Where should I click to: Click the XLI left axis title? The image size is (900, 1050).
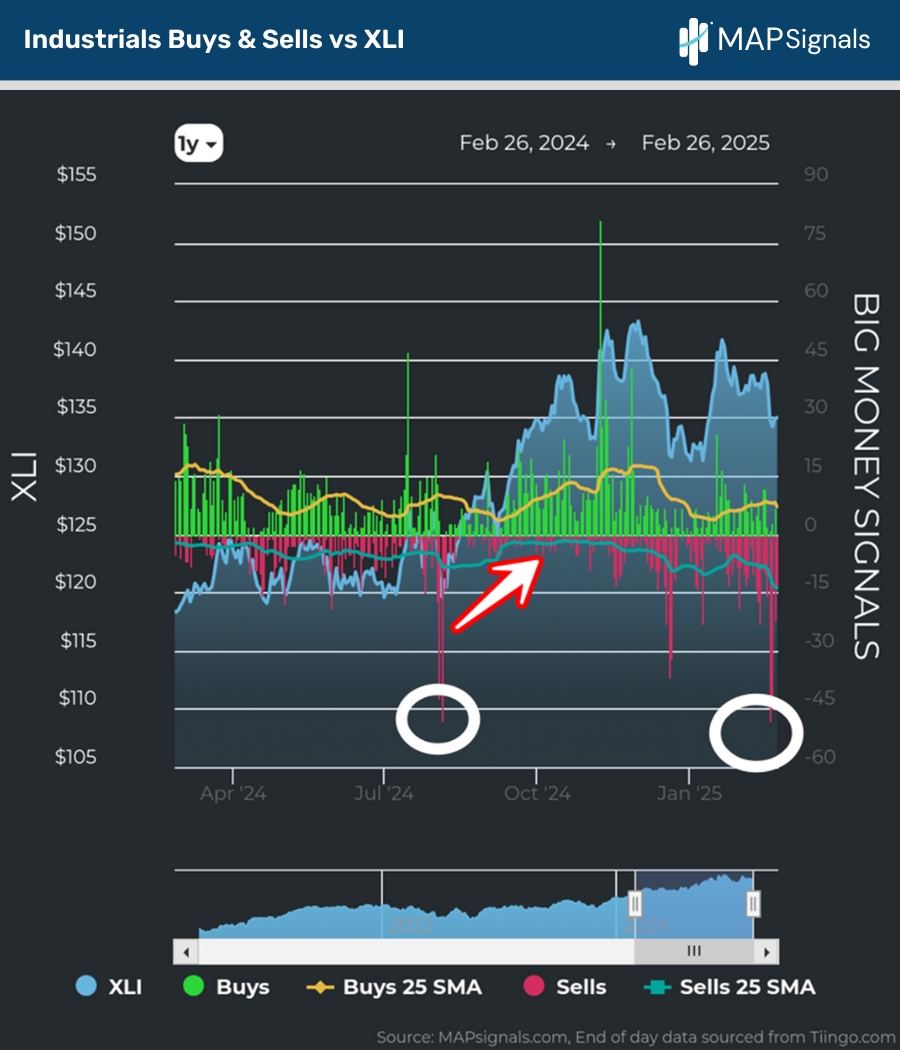(24, 477)
